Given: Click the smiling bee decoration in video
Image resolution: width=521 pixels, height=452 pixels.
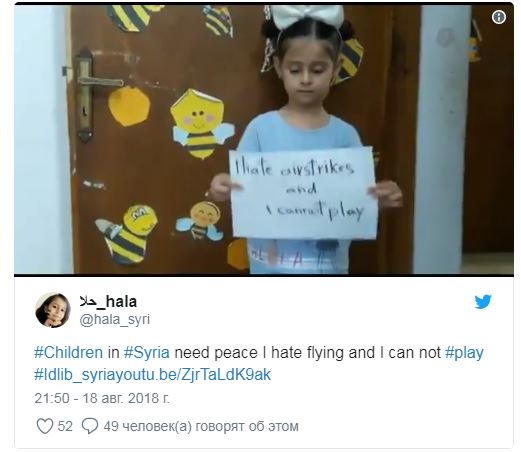Looking at the screenshot, I should click(x=200, y=124).
